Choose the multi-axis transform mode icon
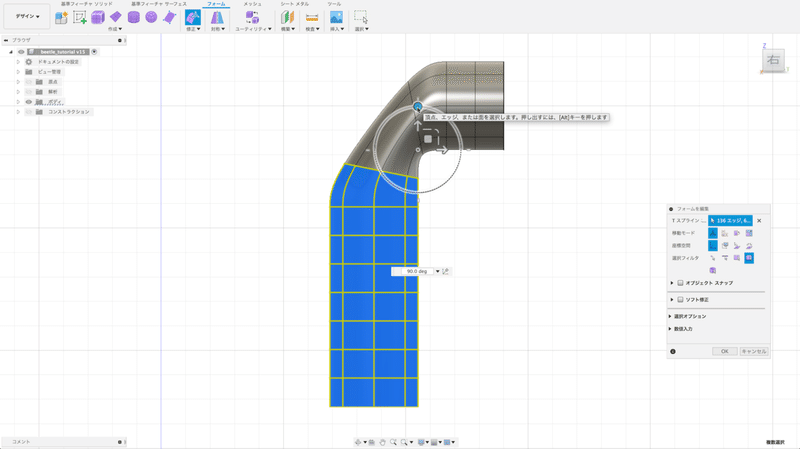Screen dimensions: 800x449 [x=713, y=233]
